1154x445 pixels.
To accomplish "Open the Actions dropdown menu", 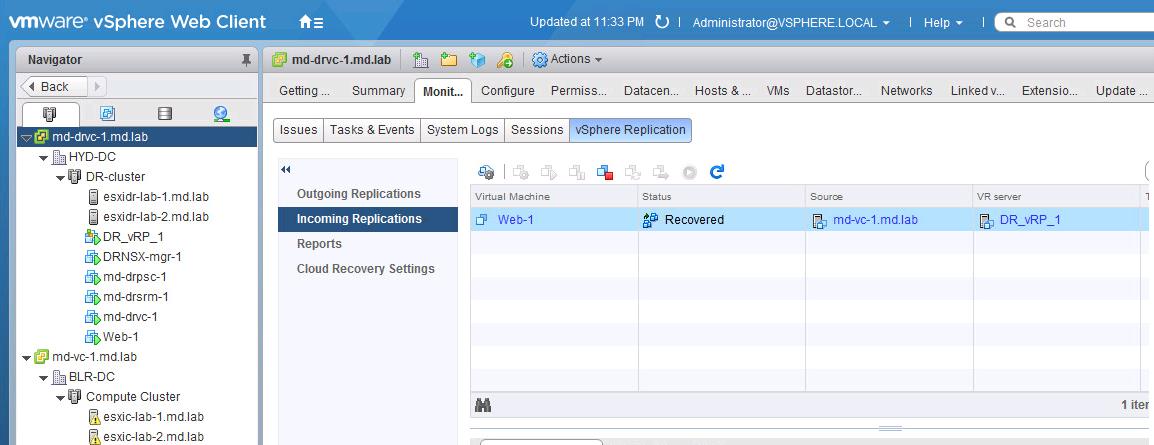I will point(567,60).
